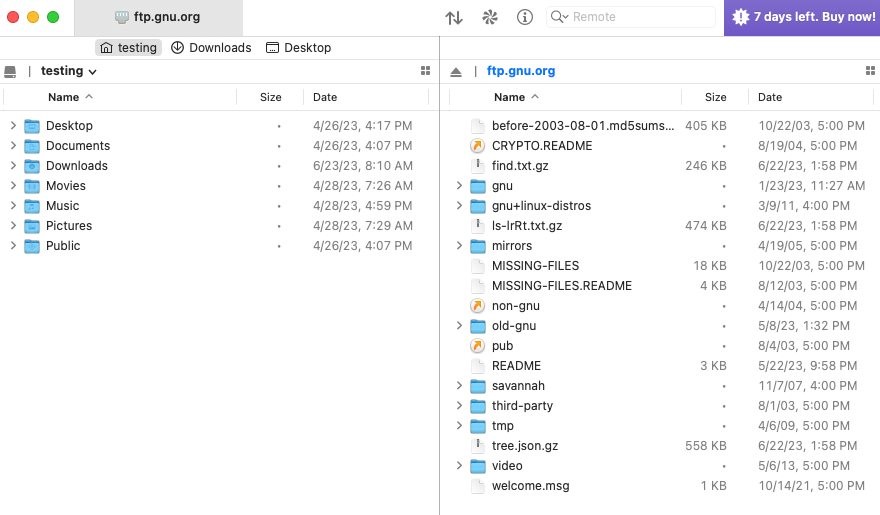Expand the video folder
The image size is (880, 515).
pyautogui.click(x=459, y=466)
